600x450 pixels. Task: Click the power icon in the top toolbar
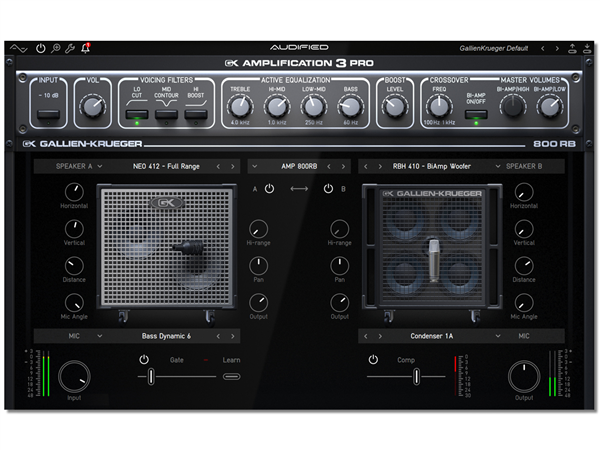coord(40,48)
